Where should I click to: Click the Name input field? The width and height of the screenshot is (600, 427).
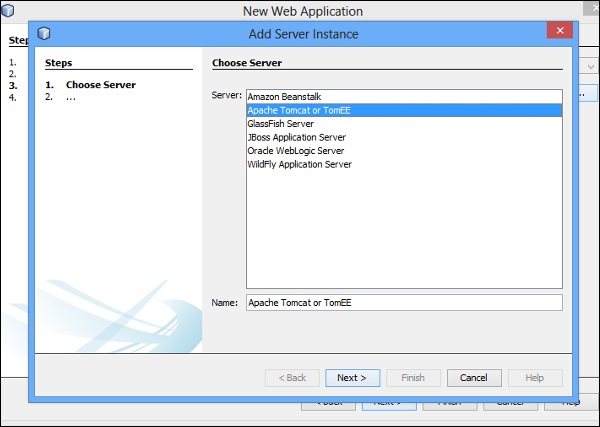[404, 303]
